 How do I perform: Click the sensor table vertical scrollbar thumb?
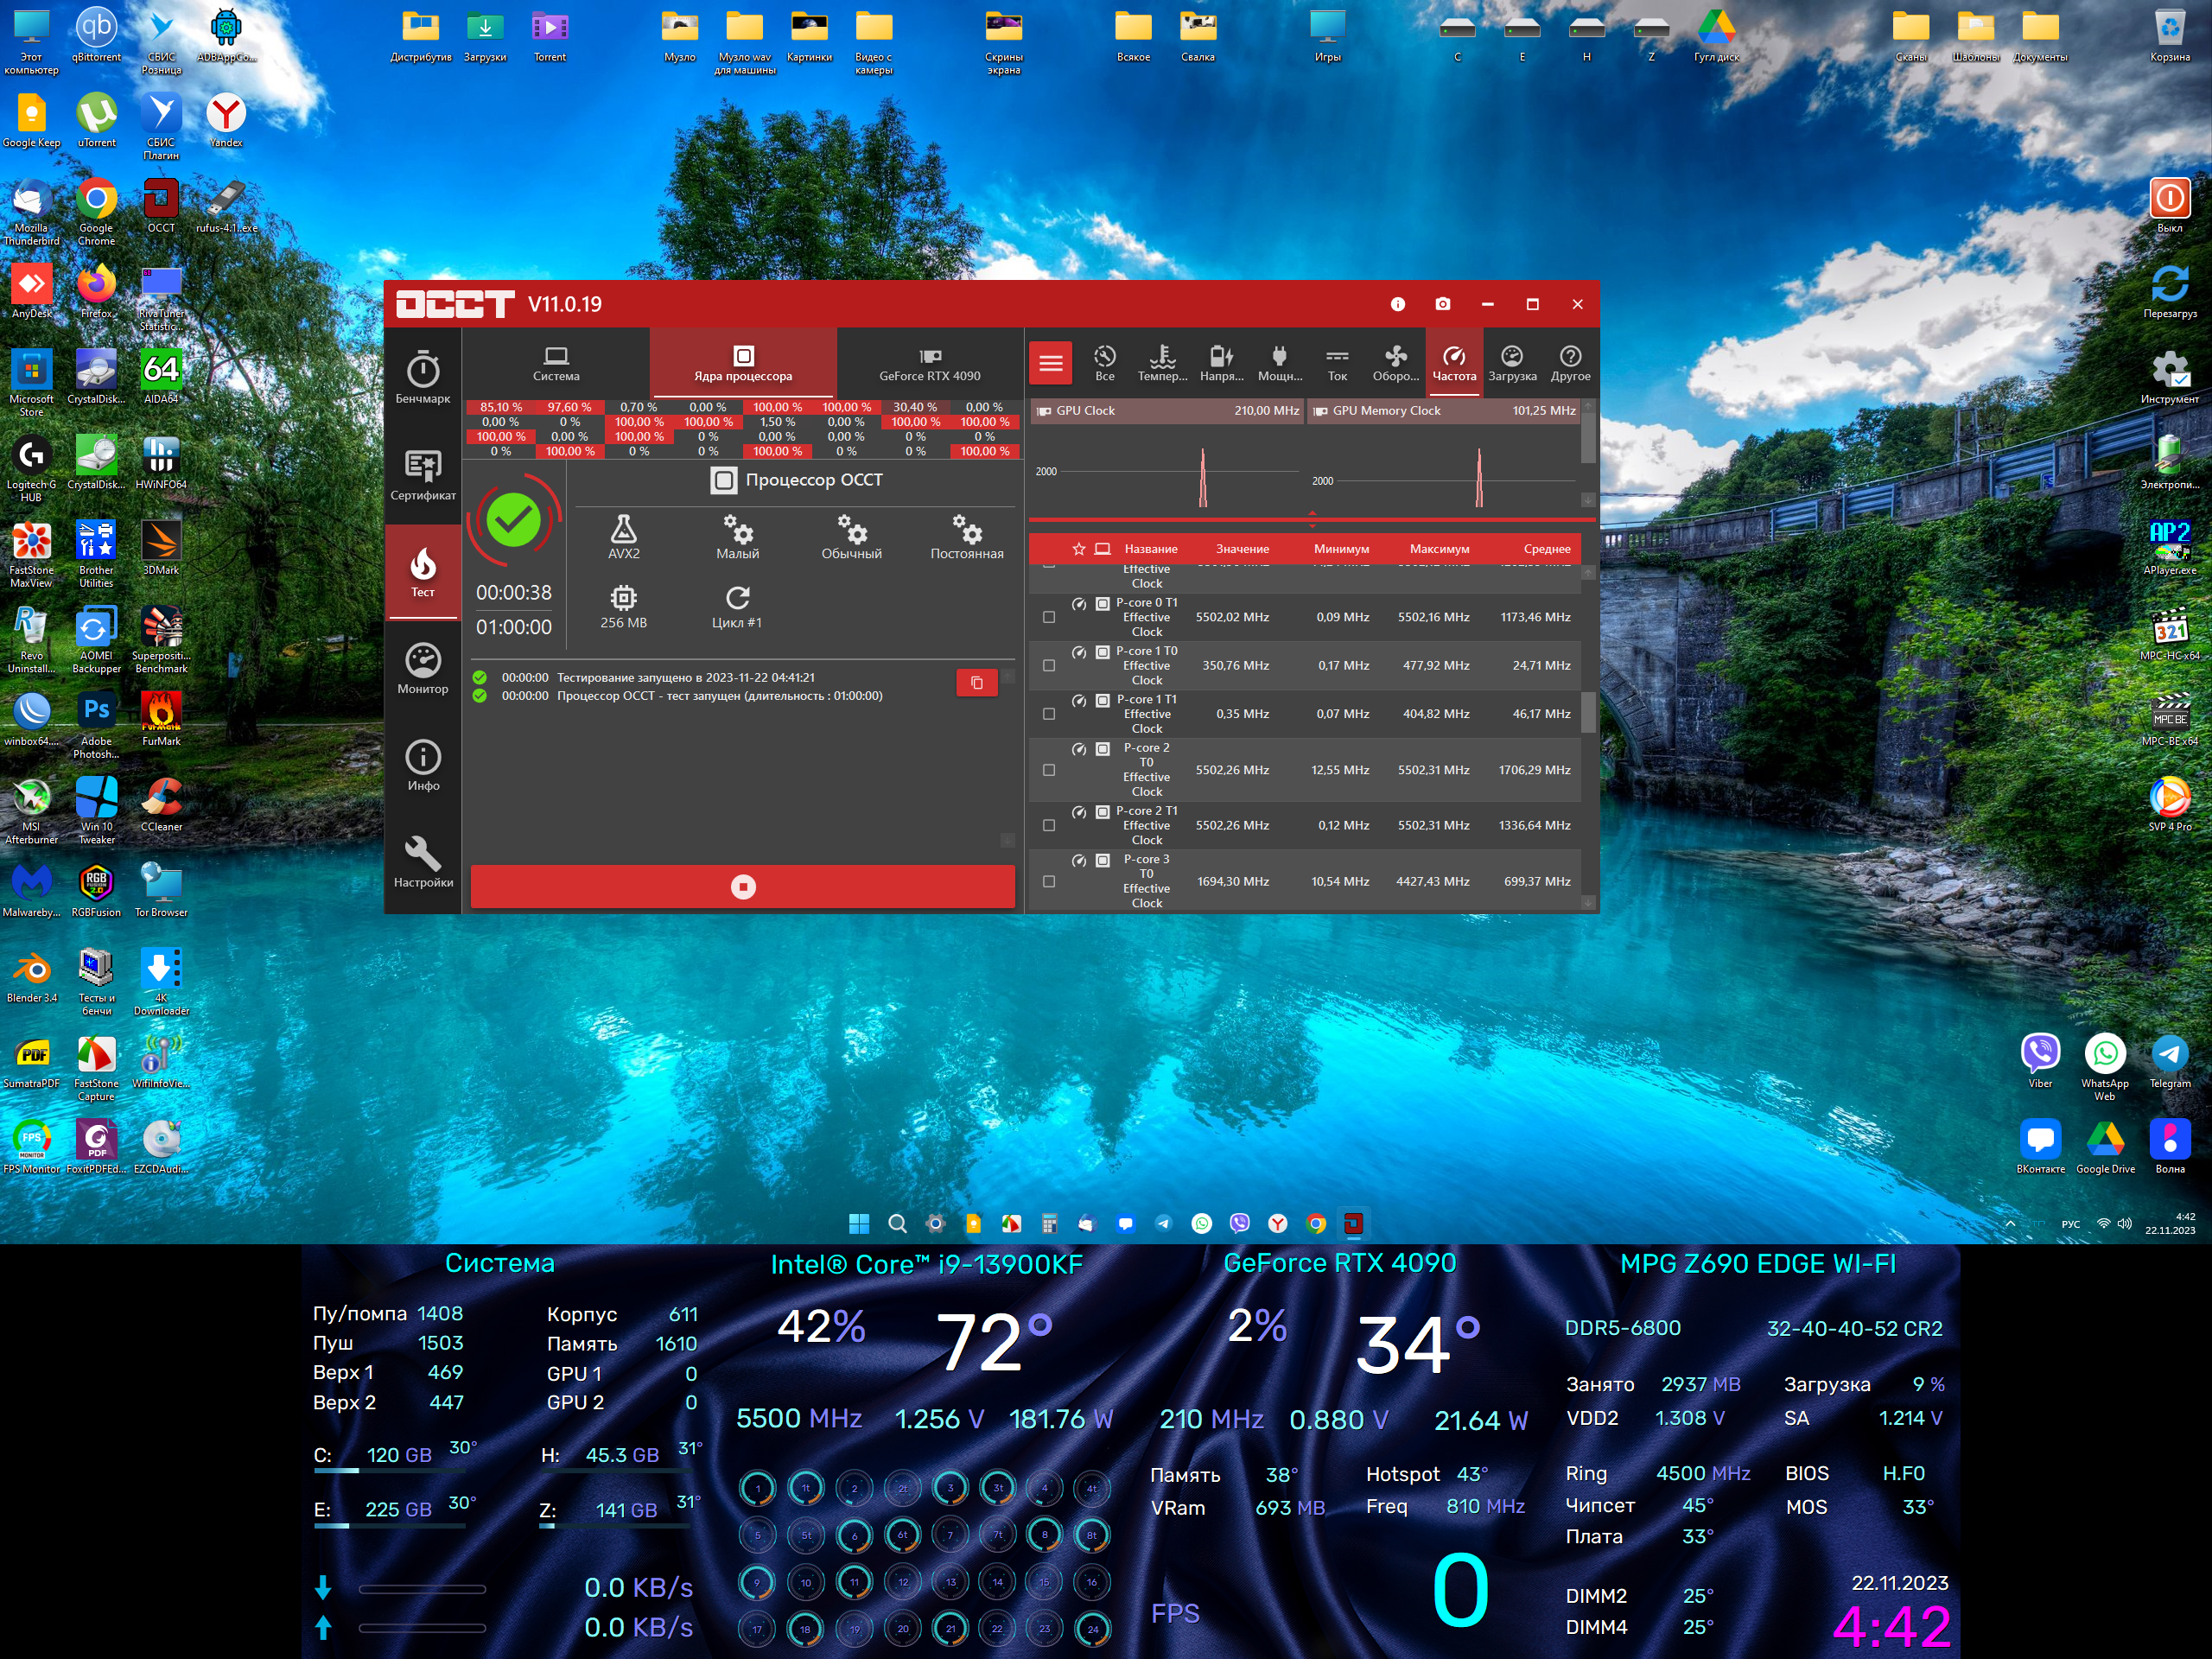1587,712
